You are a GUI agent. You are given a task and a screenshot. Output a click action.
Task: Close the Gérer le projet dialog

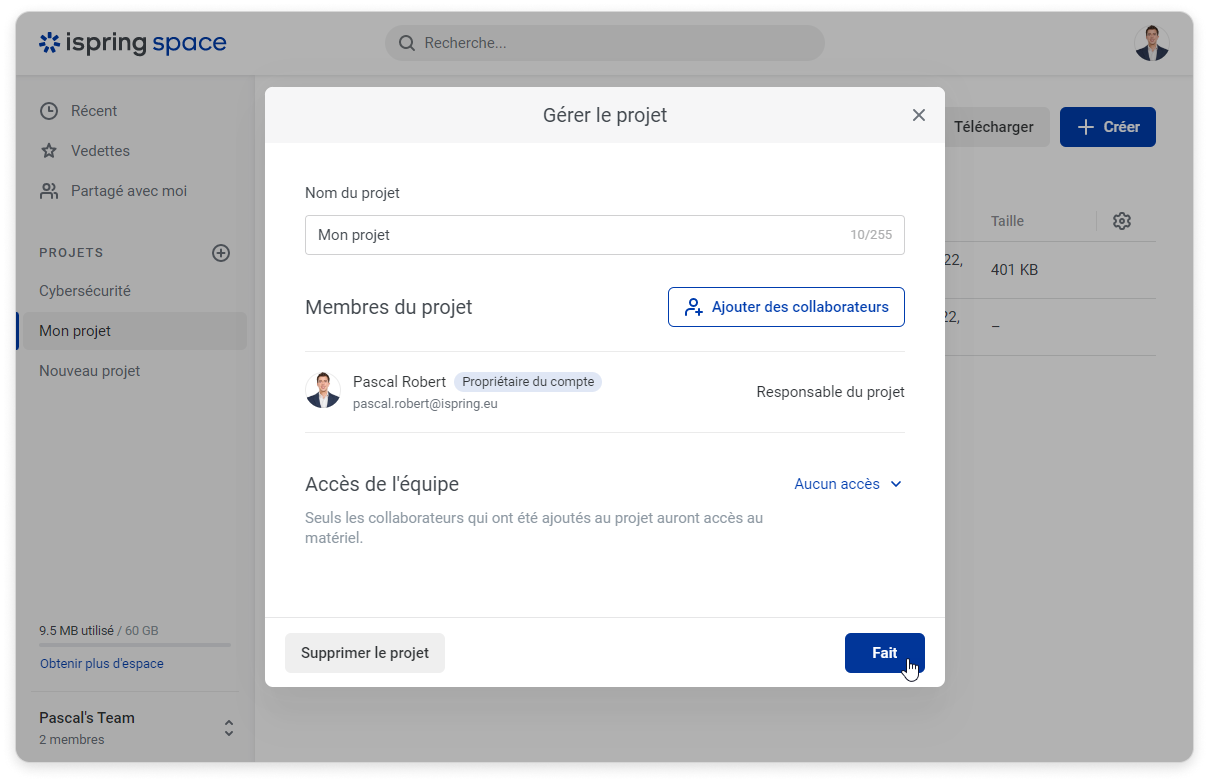(x=918, y=115)
